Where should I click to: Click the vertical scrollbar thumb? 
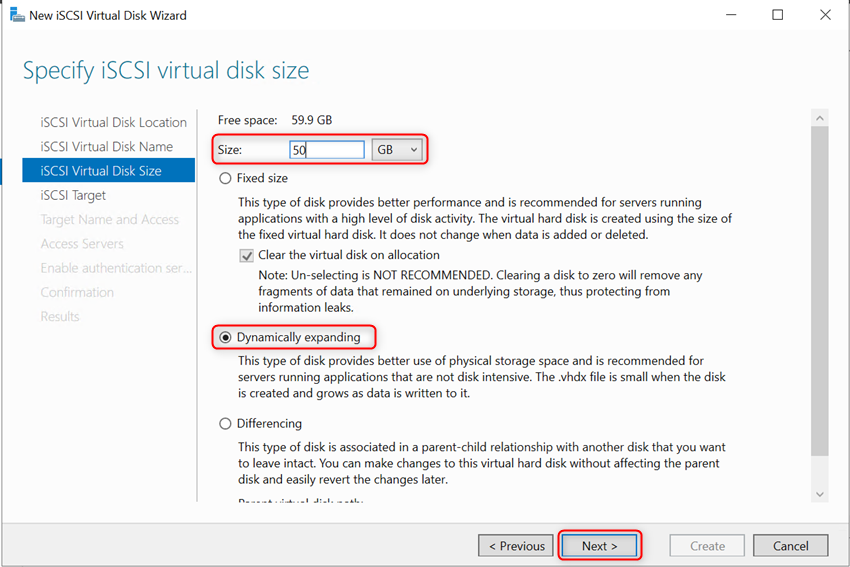point(820,291)
